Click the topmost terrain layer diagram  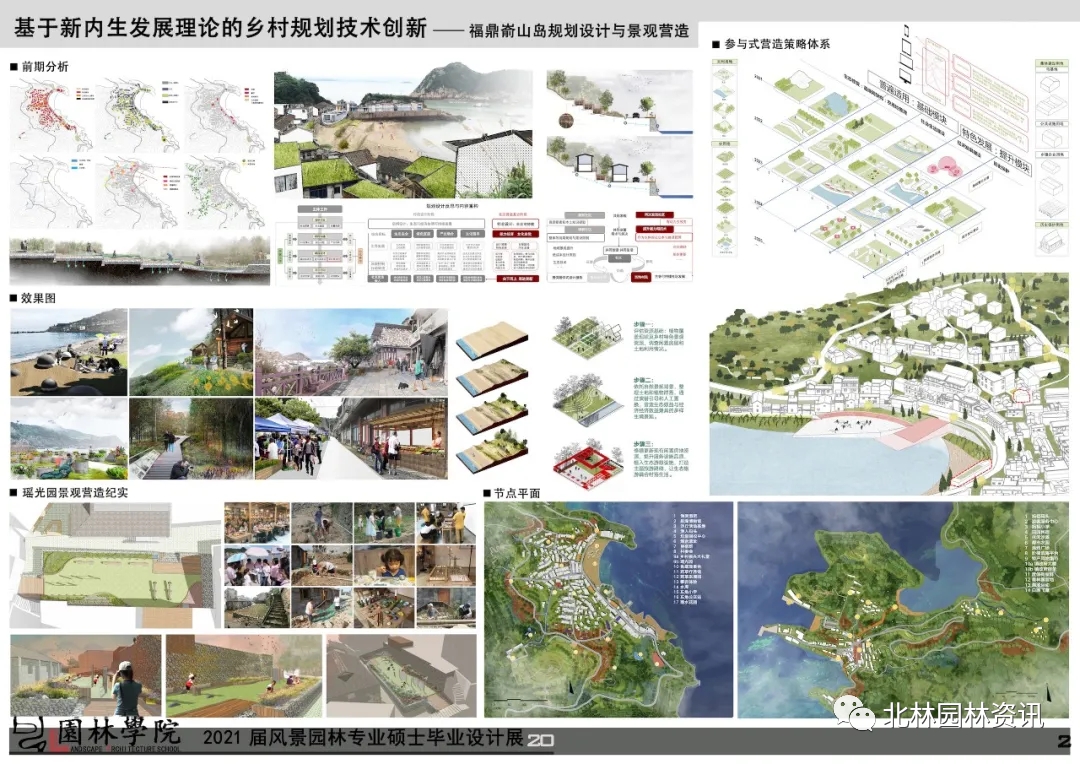pos(492,340)
